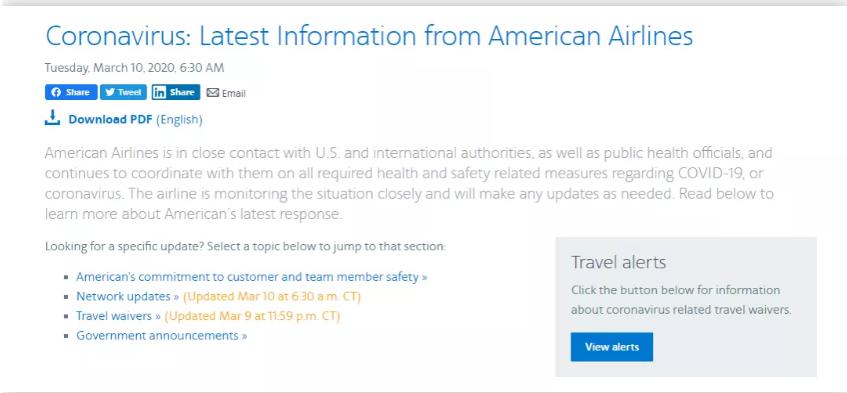Jump to American's commitment to safety section
Screen dimensions: 847x393
point(252,277)
